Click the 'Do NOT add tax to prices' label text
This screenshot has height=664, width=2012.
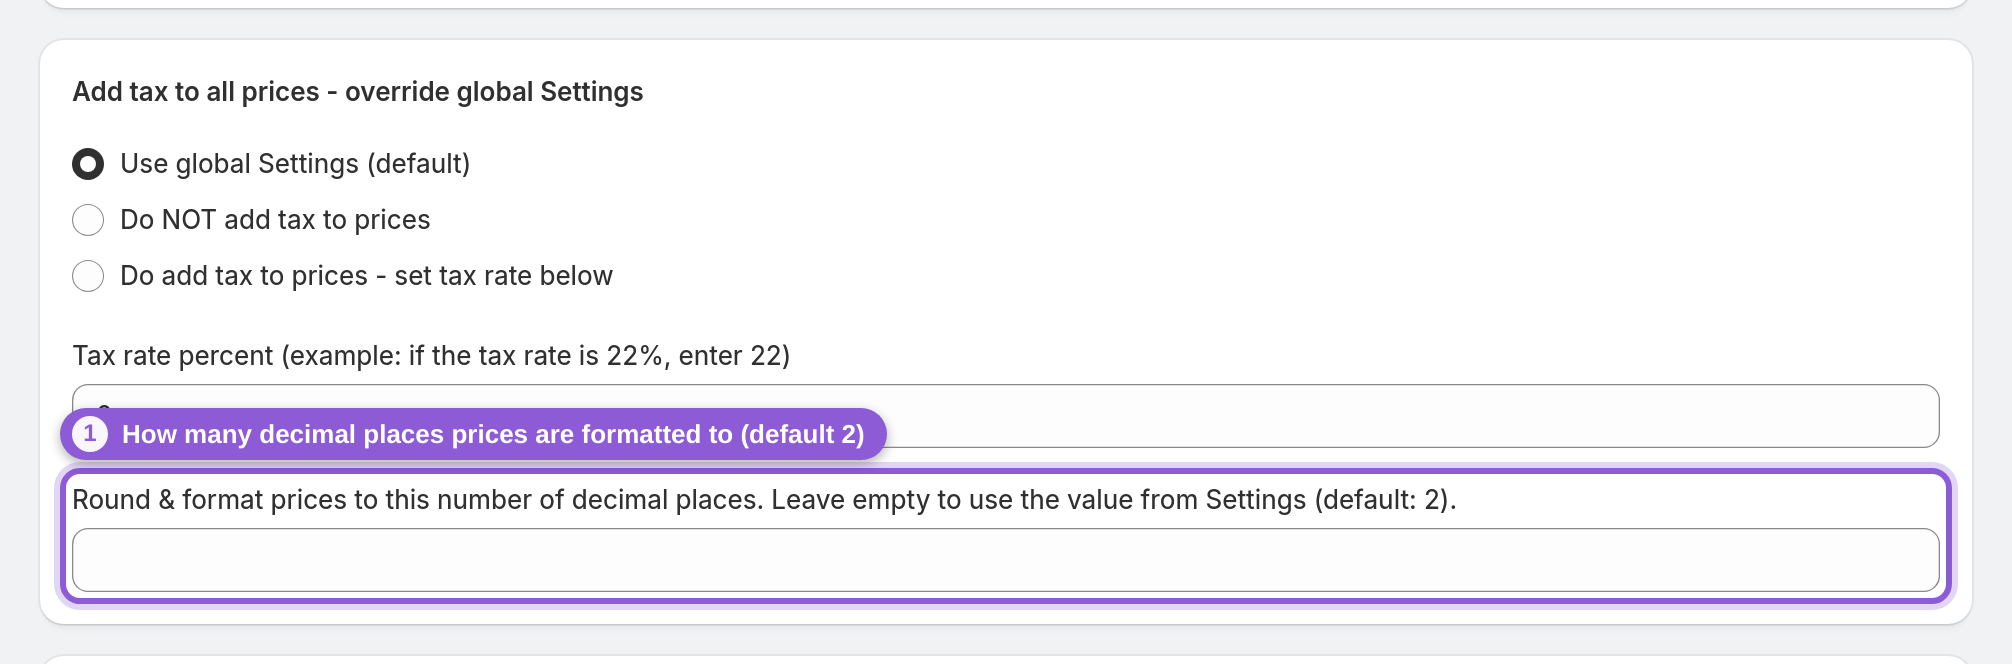(275, 220)
